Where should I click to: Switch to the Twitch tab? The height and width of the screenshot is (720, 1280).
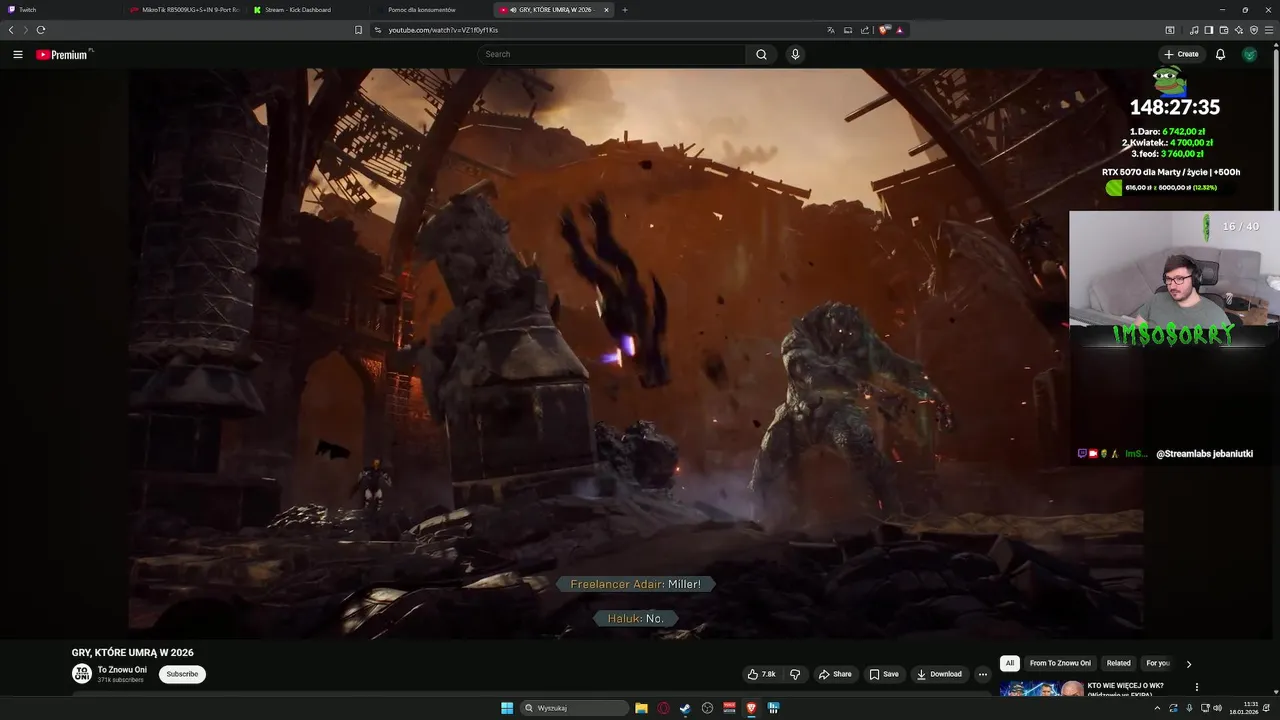(x=60, y=10)
